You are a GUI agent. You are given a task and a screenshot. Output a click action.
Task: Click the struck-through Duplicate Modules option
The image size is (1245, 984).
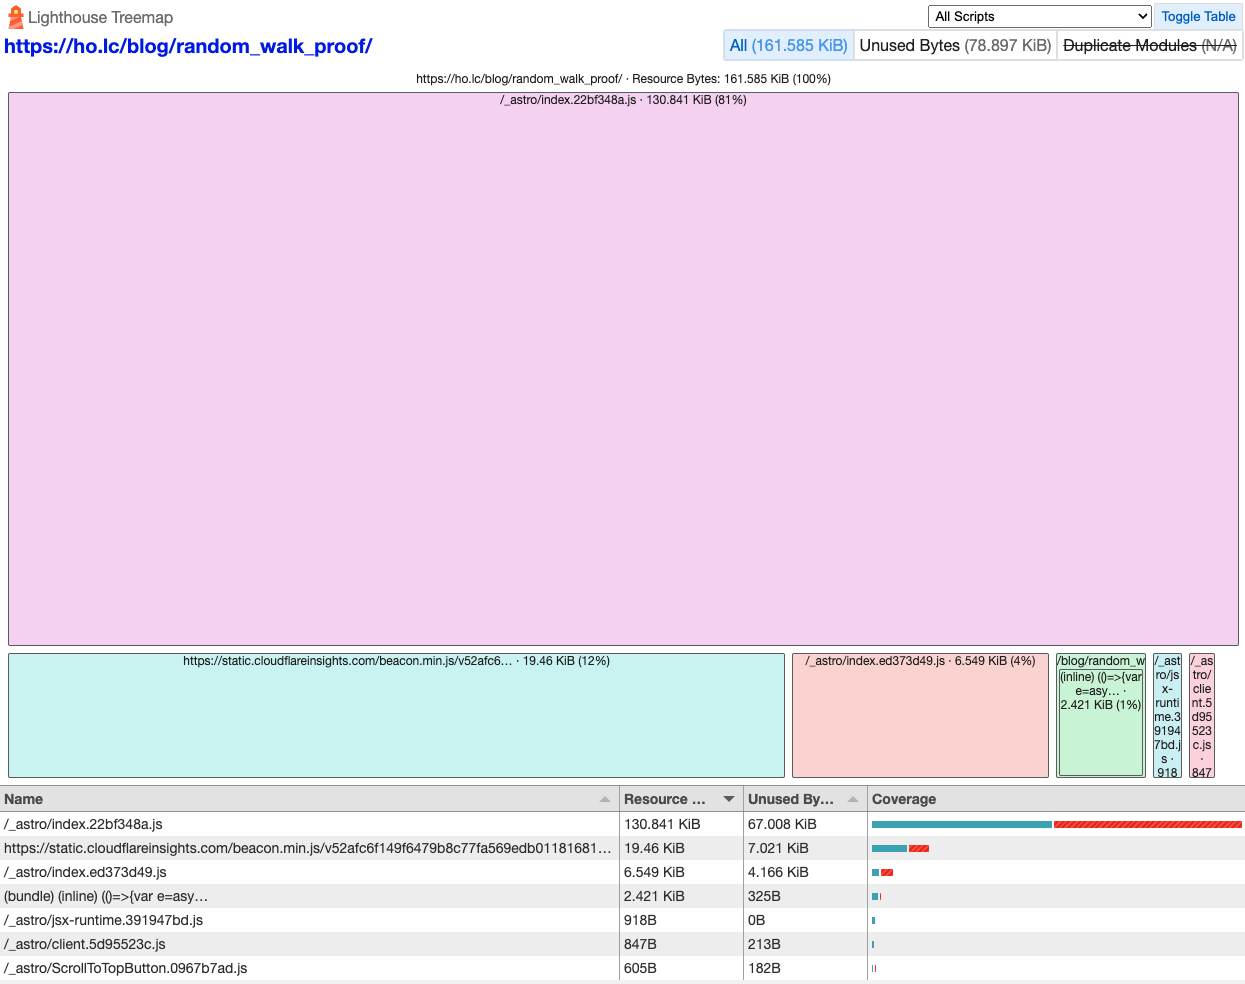coord(1149,45)
